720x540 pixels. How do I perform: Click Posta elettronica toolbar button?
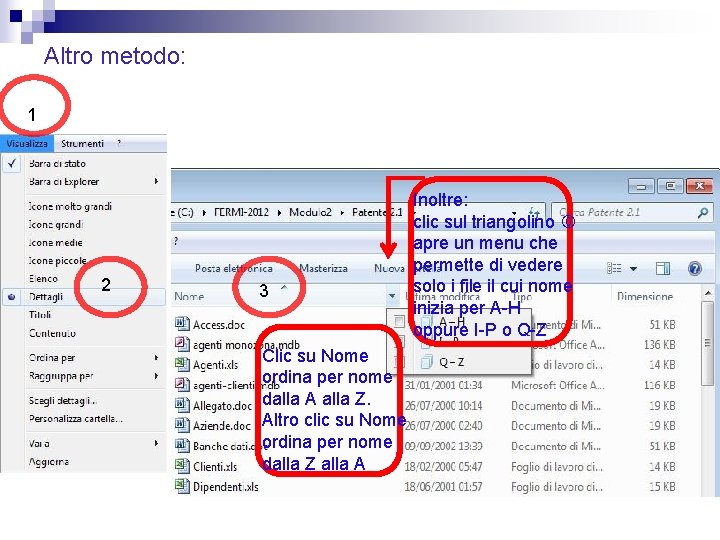pyautogui.click(x=234, y=269)
